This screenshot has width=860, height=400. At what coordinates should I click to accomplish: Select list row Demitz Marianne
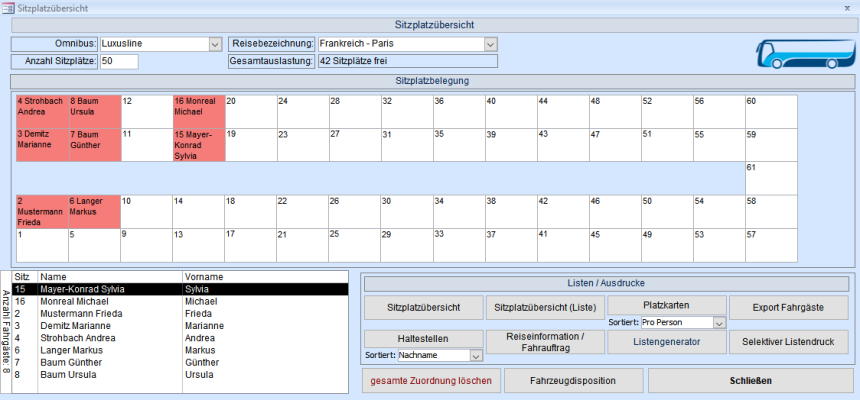pyautogui.click(x=180, y=326)
